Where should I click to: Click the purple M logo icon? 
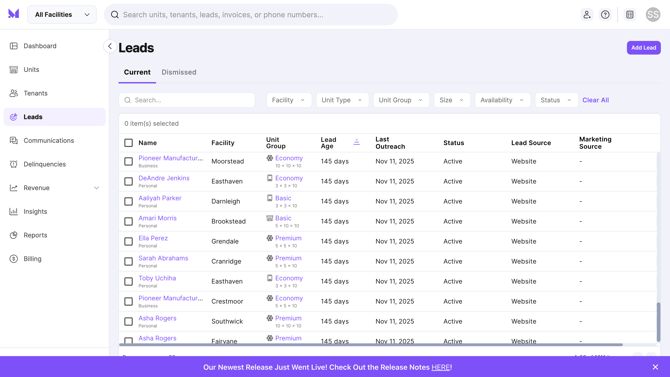coord(14,14)
